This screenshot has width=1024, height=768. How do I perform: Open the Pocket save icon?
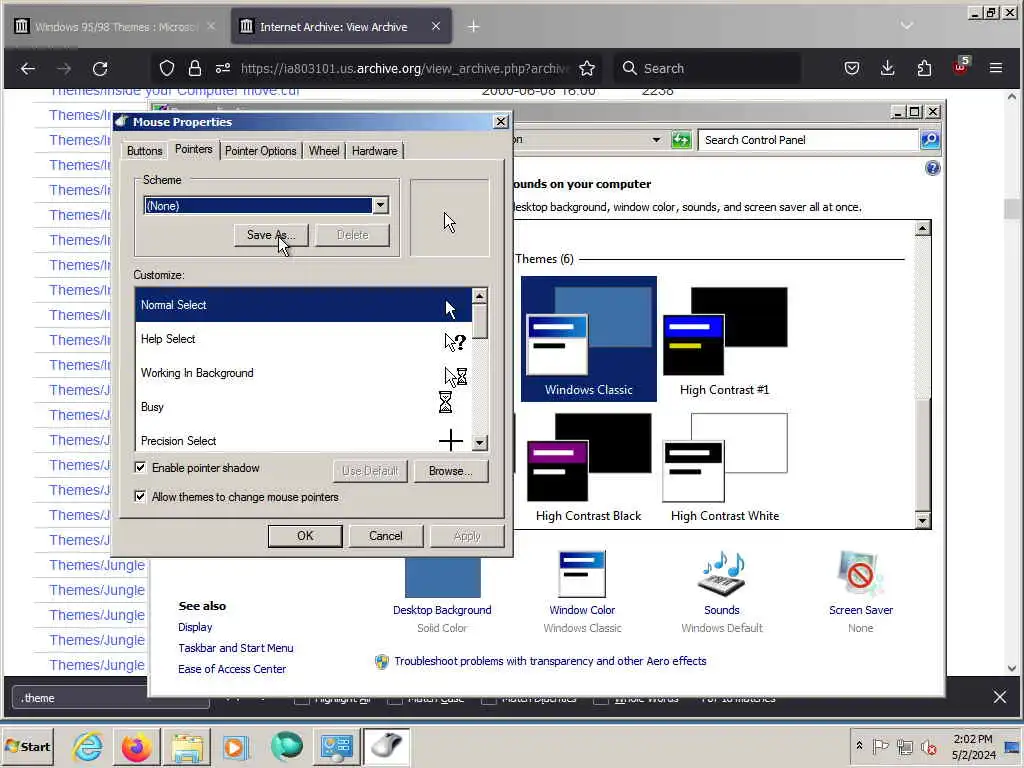pyautogui.click(x=852, y=69)
